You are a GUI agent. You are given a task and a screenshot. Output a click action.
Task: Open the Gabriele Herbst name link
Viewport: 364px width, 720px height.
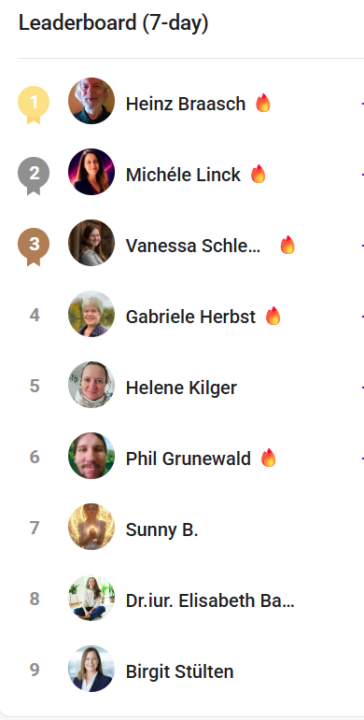(x=190, y=317)
